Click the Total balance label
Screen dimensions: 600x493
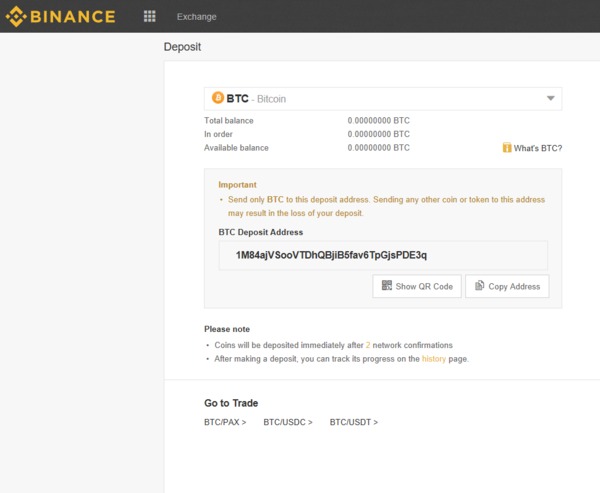pos(228,121)
